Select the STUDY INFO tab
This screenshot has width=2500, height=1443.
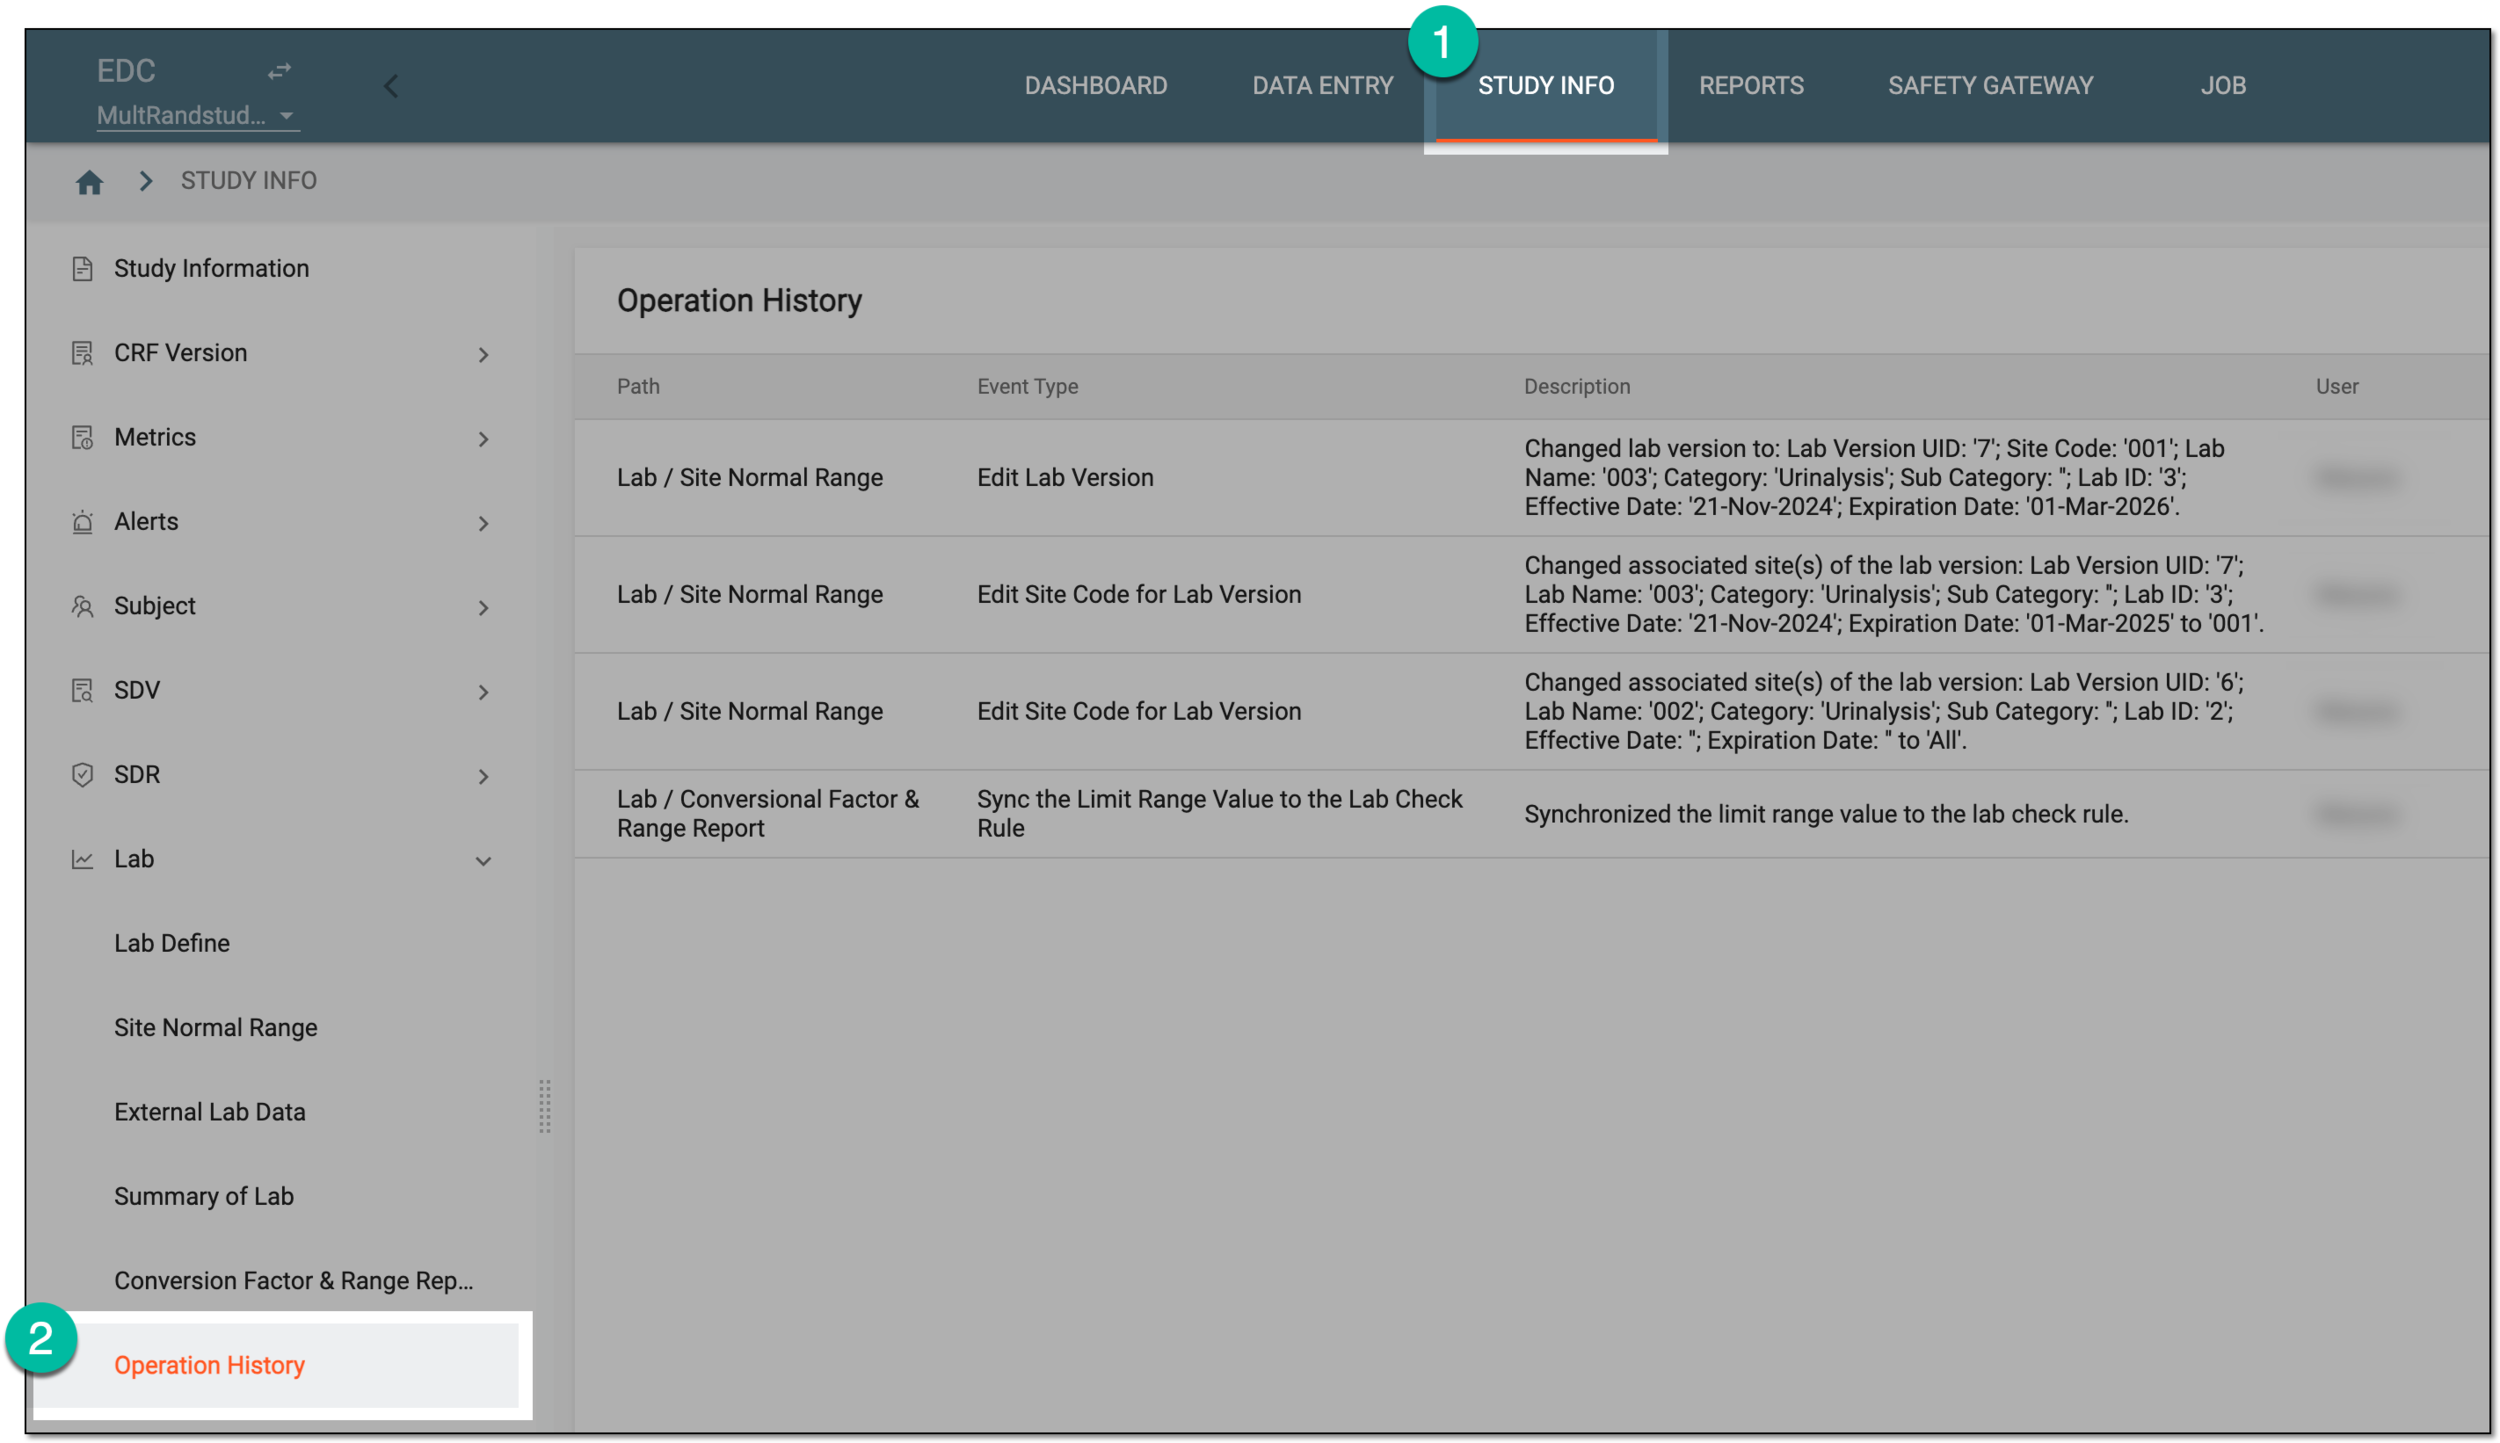point(1545,86)
